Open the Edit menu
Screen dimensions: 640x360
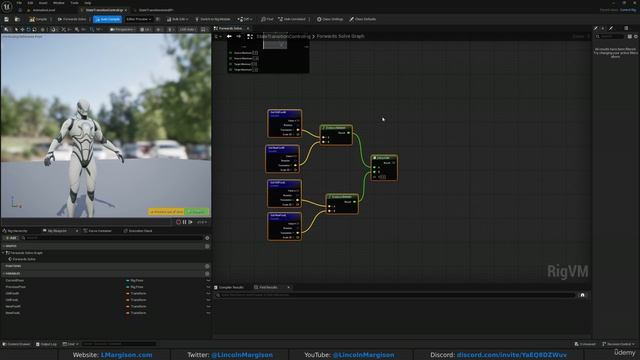(30, 3)
